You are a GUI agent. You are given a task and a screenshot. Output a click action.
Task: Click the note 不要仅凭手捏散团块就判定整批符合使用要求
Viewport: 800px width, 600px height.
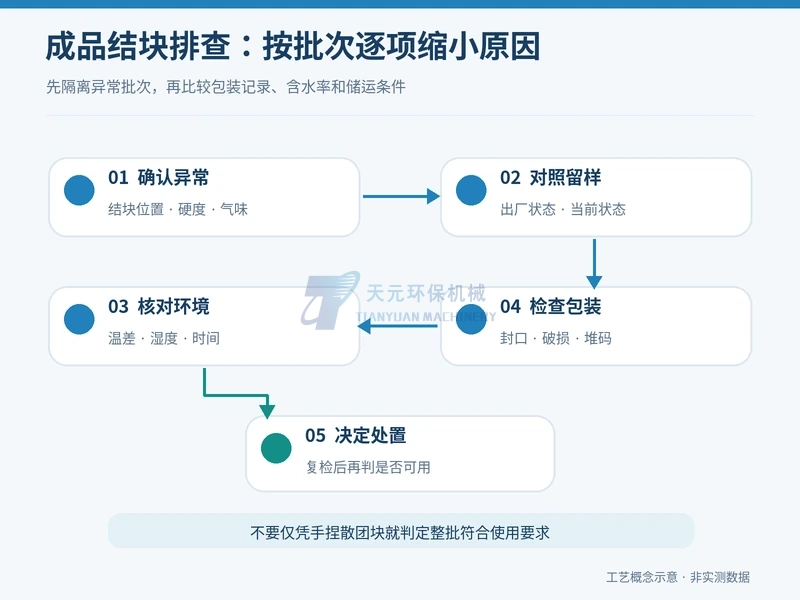(400, 533)
